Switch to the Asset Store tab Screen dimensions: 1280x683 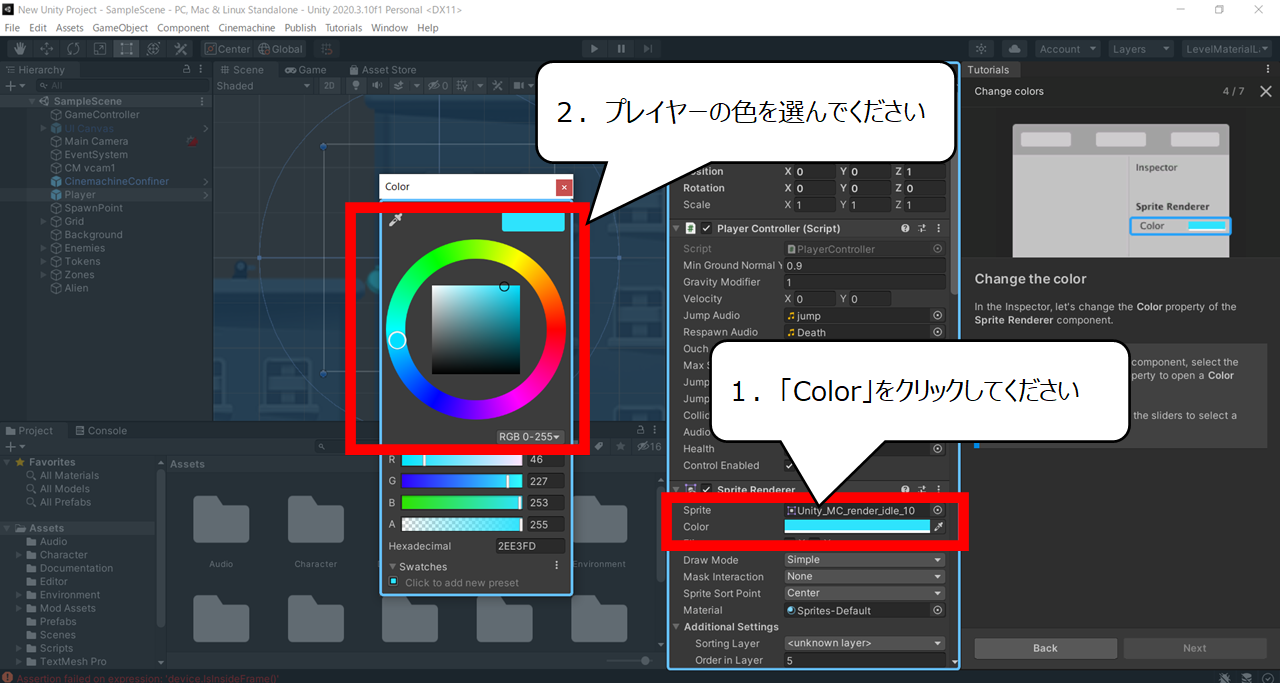[x=382, y=70]
